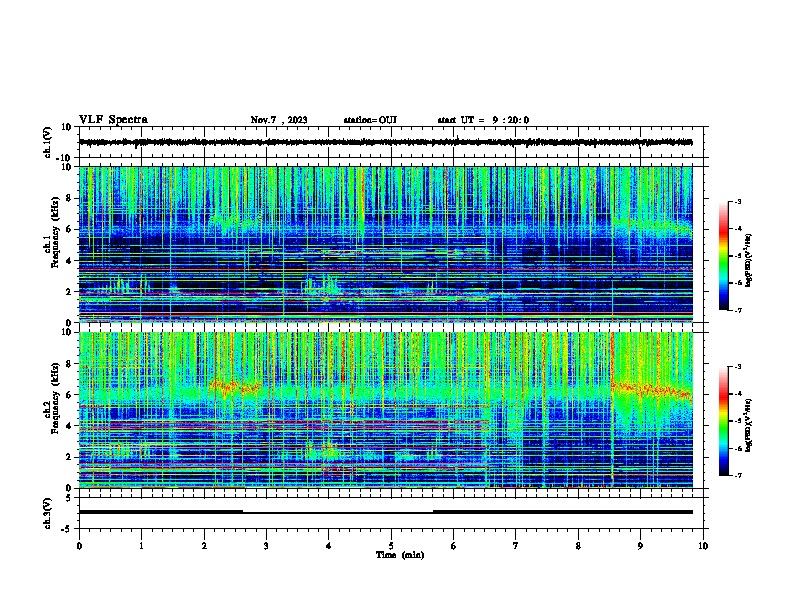792x612 pixels.
Task: Click the ch.1 voltage waveform trace
Action: click(385, 142)
